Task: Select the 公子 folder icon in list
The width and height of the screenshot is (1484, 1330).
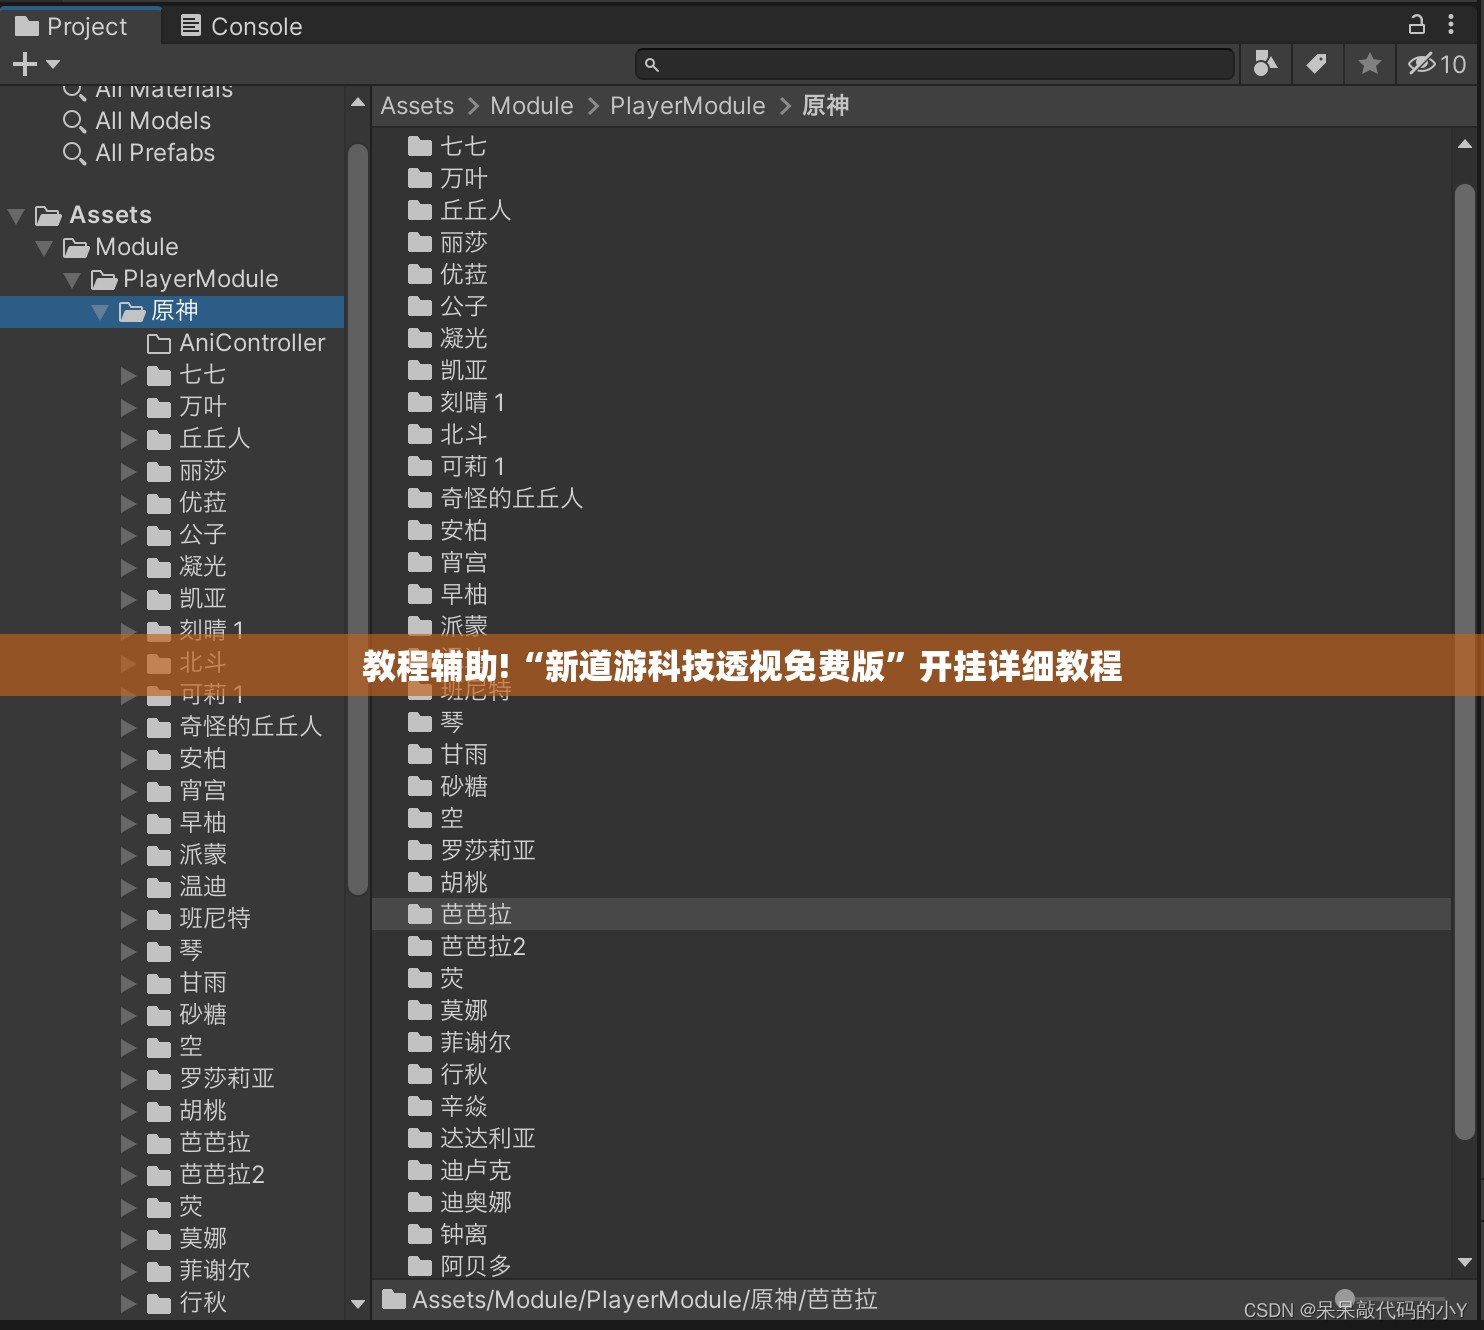Action: tap(420, 307)
